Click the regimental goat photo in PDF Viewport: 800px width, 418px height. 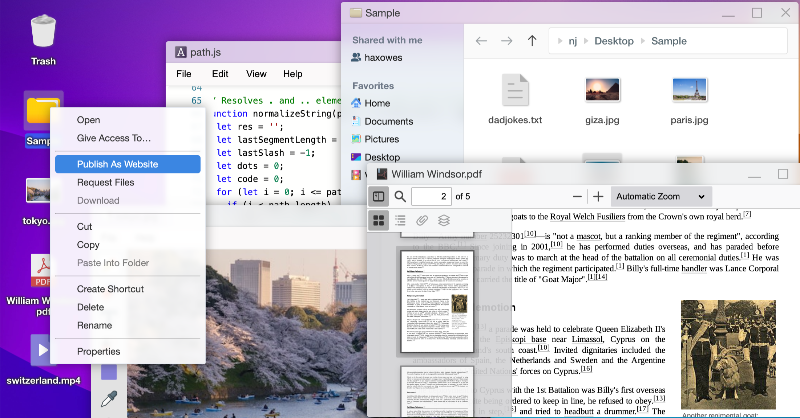pyautogui.click(x=728, y=355)
